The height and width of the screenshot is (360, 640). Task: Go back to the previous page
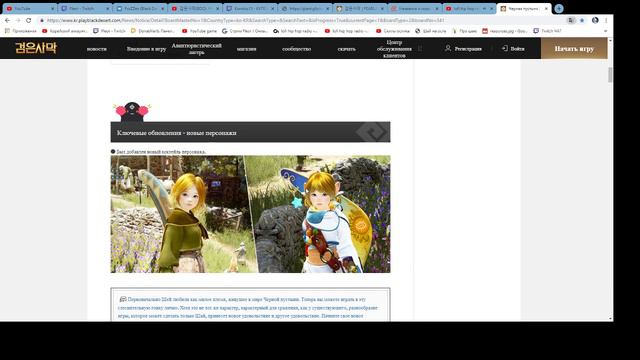[7, 20]
